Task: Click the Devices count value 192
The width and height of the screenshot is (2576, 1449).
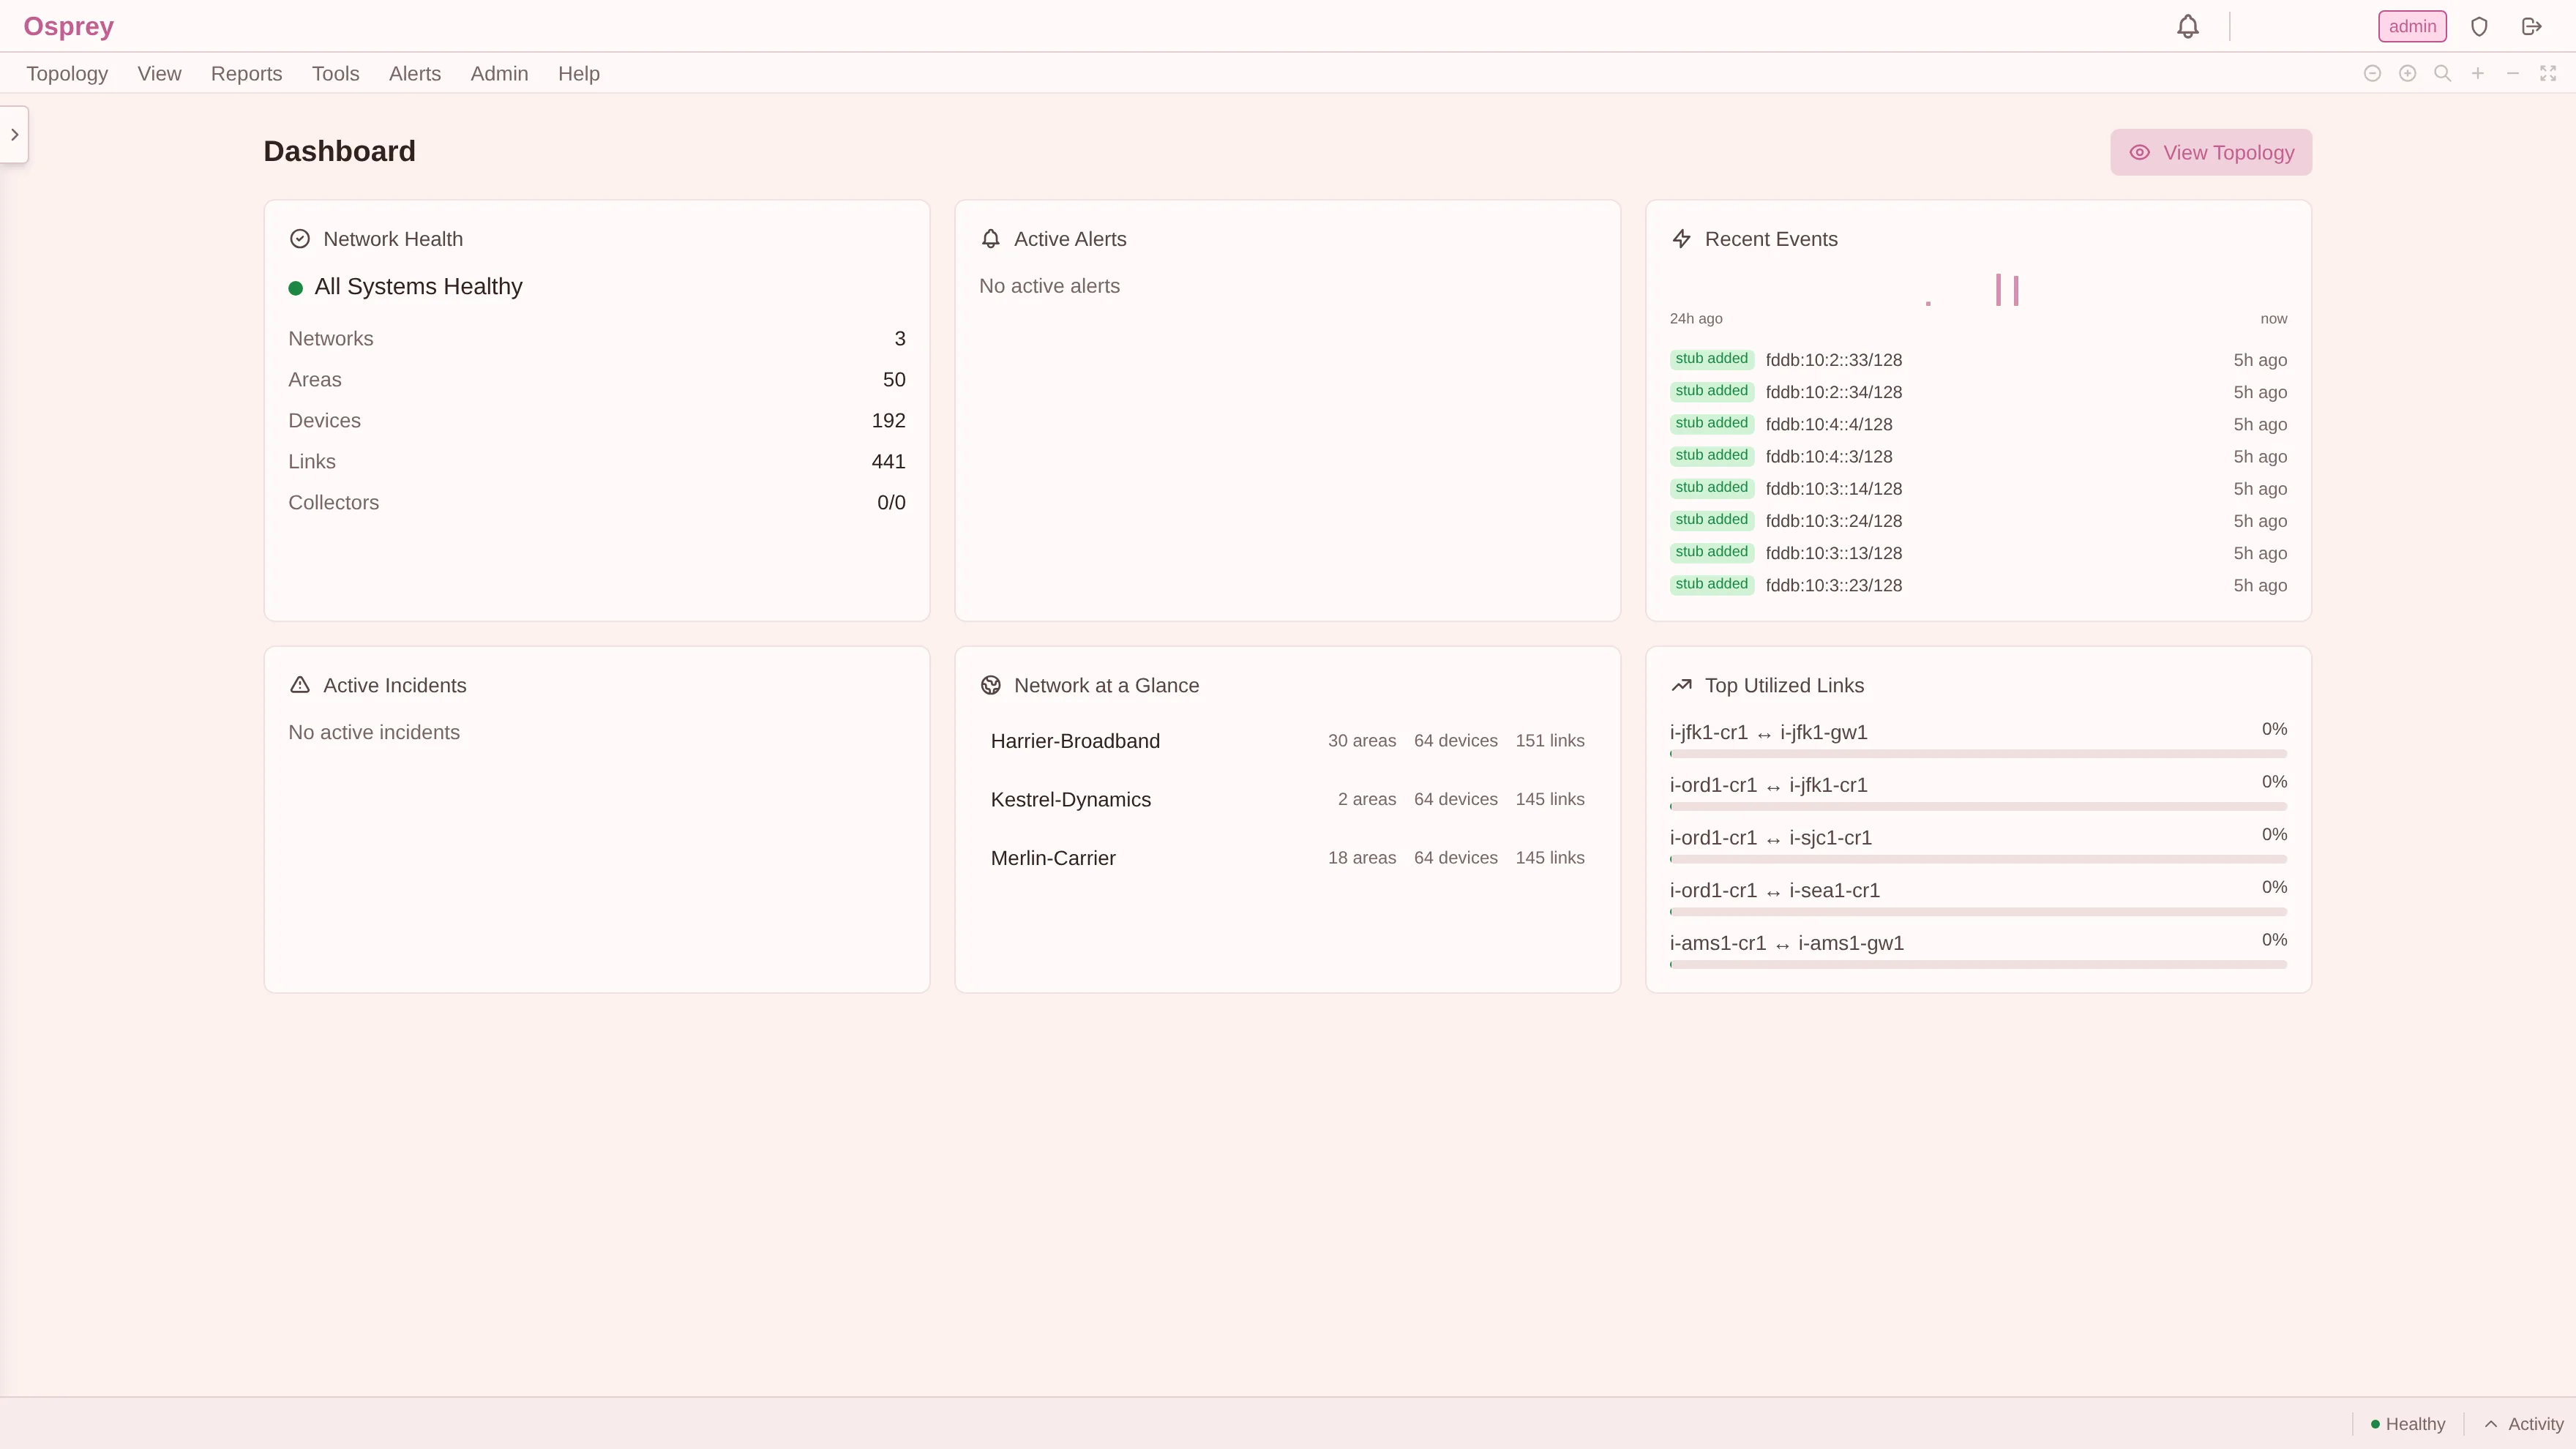Action: tap(888, 421)
